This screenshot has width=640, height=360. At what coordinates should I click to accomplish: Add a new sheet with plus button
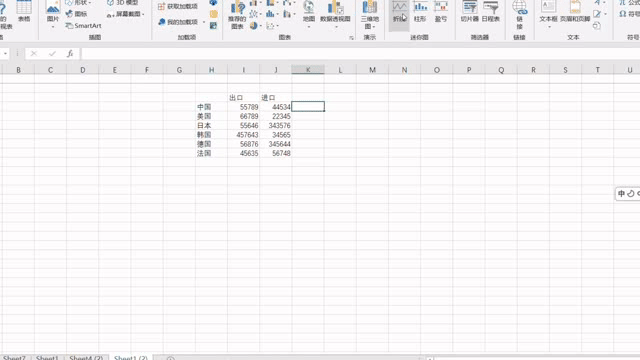pyautogui.click(x=171, y=358)
